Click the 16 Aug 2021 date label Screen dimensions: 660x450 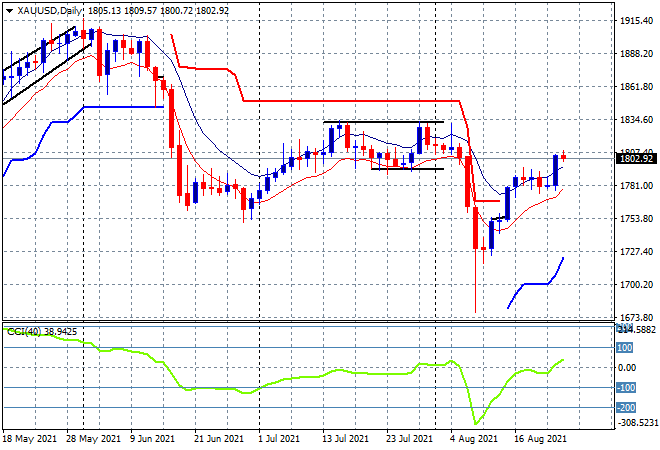[540, 439]
